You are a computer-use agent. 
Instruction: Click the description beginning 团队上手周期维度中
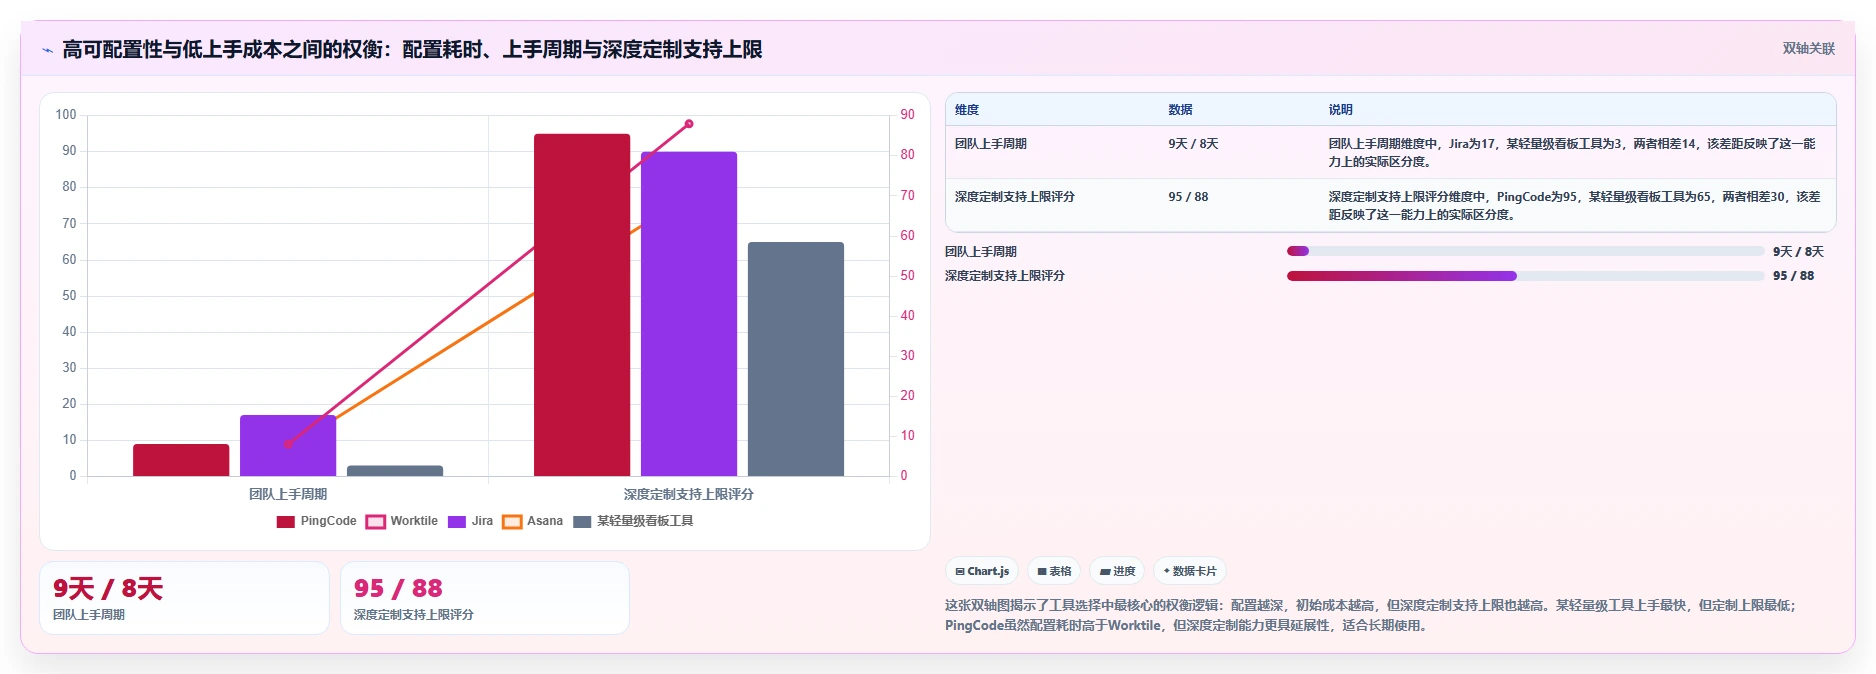pyautogui.click(x=1574, y=153)
